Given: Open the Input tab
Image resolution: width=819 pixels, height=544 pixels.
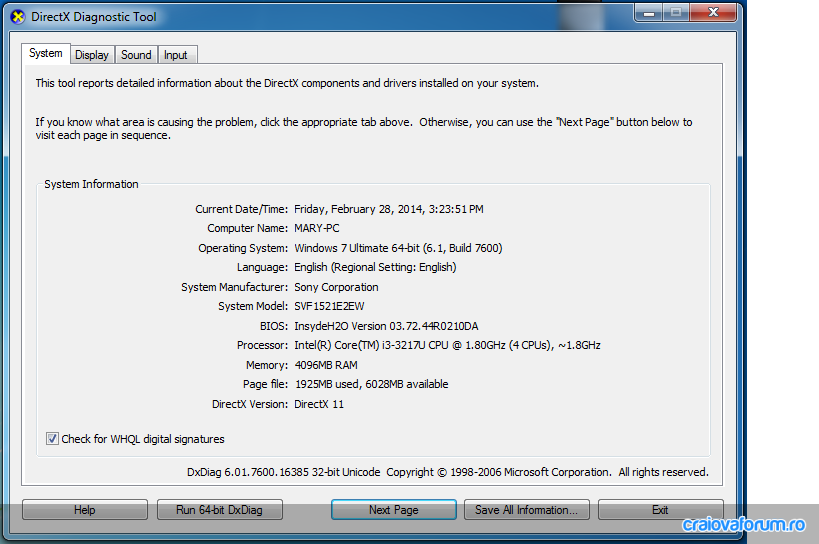Looking at the screenshot, I should pyautogui.click(x=176, y=55).
